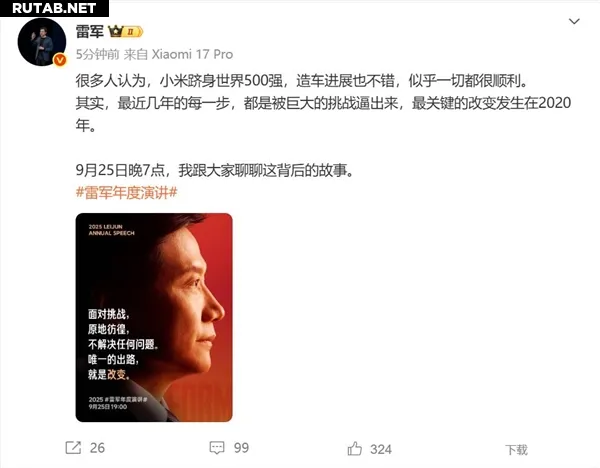Like the post with thumbs-up icon
600x468 pixels.
354,448
